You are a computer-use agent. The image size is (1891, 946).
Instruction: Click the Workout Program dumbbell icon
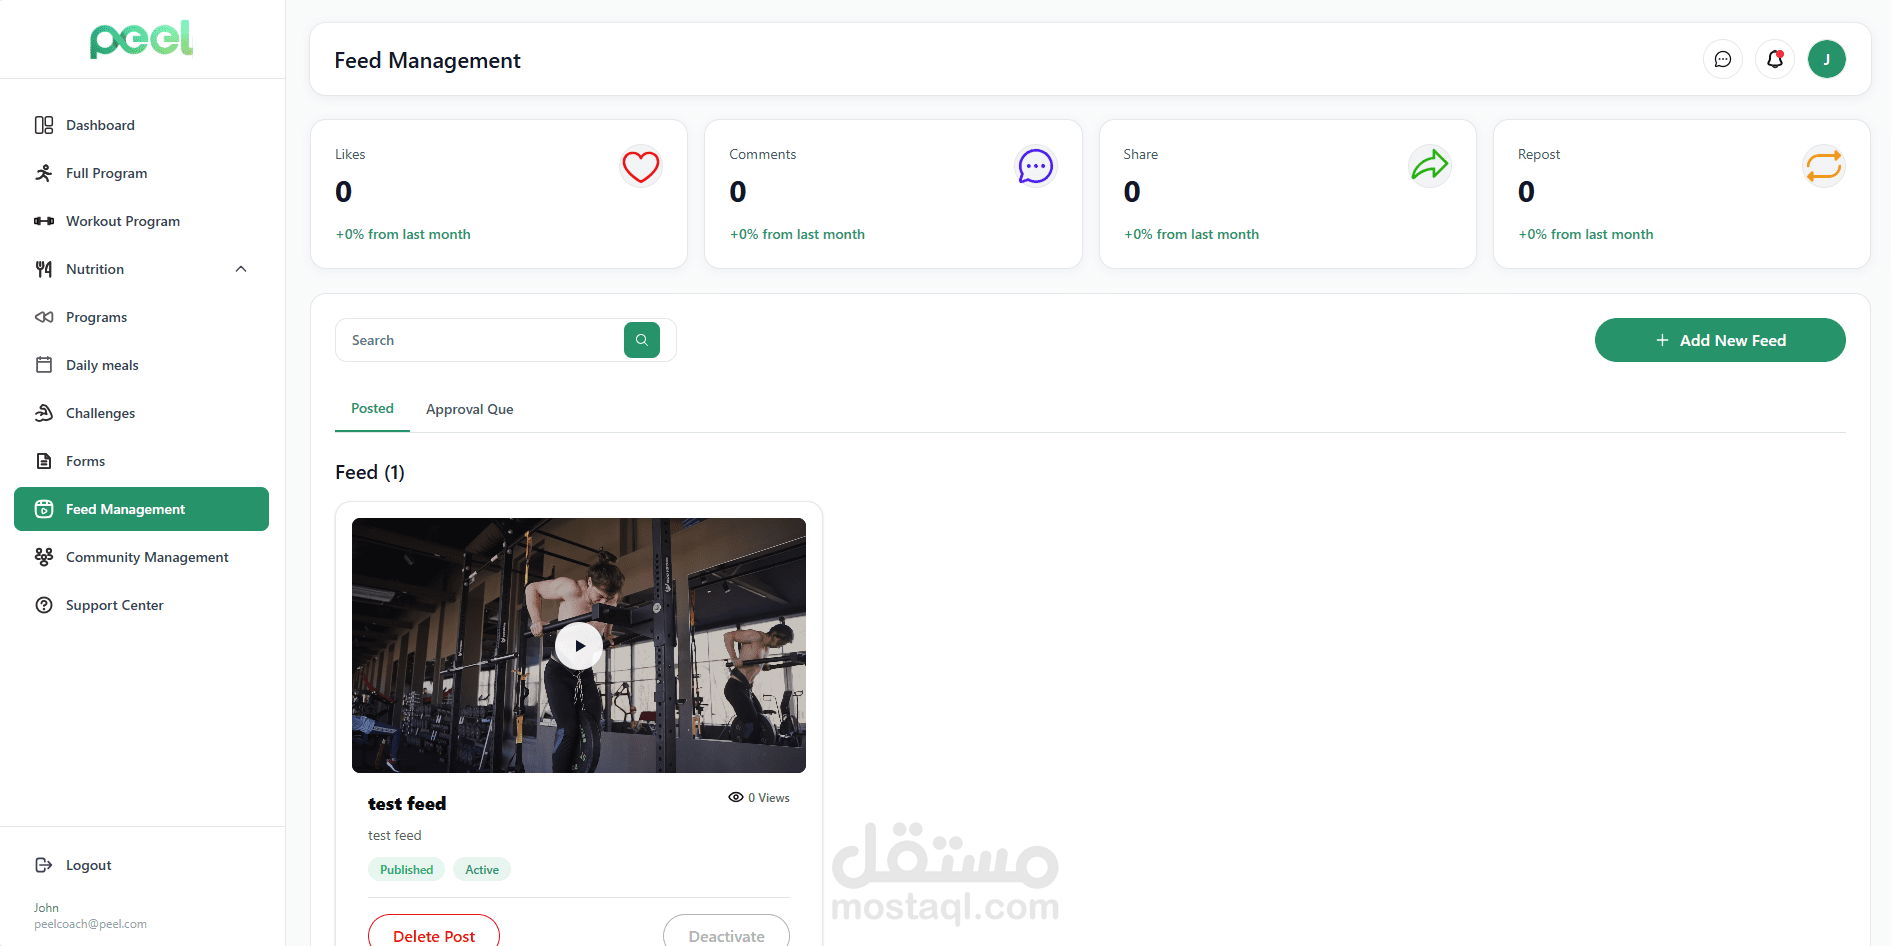coord(44,221)
